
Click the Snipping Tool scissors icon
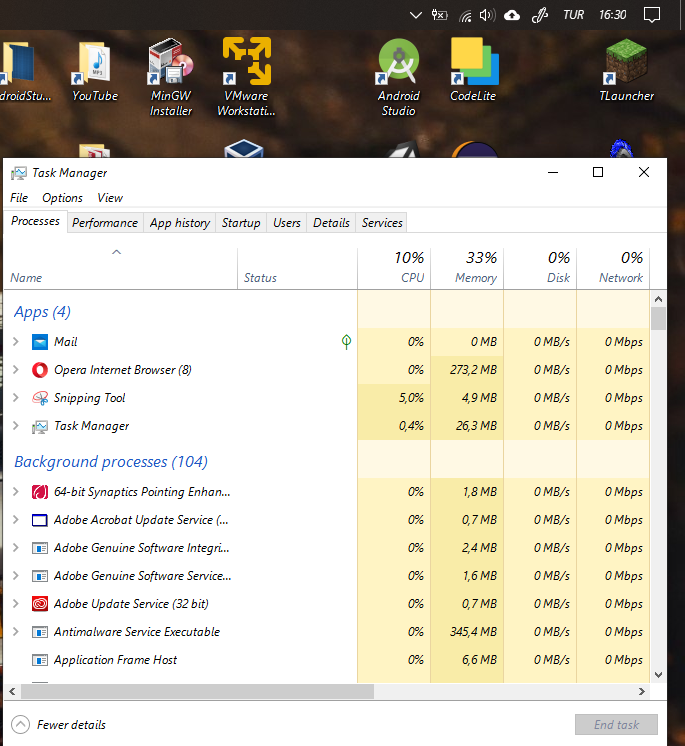[x=40, y=398]
